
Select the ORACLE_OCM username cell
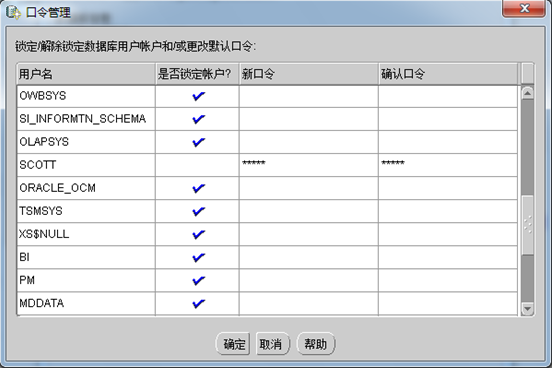point(86,188)
